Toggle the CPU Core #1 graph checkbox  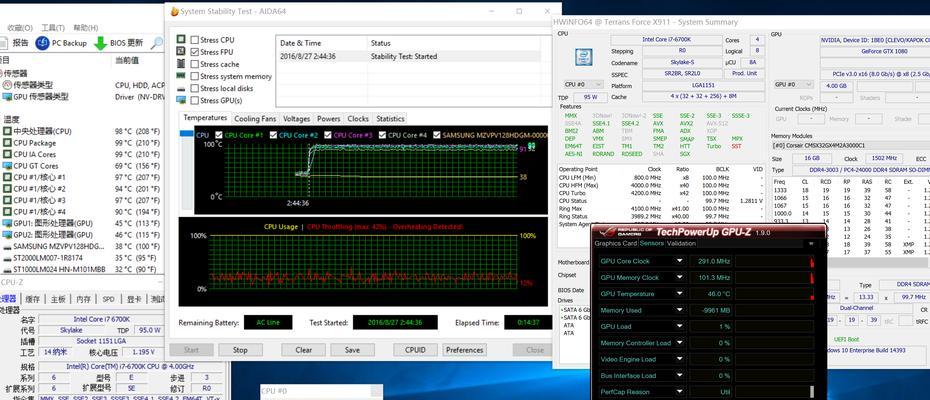click(x=219, y=135)
